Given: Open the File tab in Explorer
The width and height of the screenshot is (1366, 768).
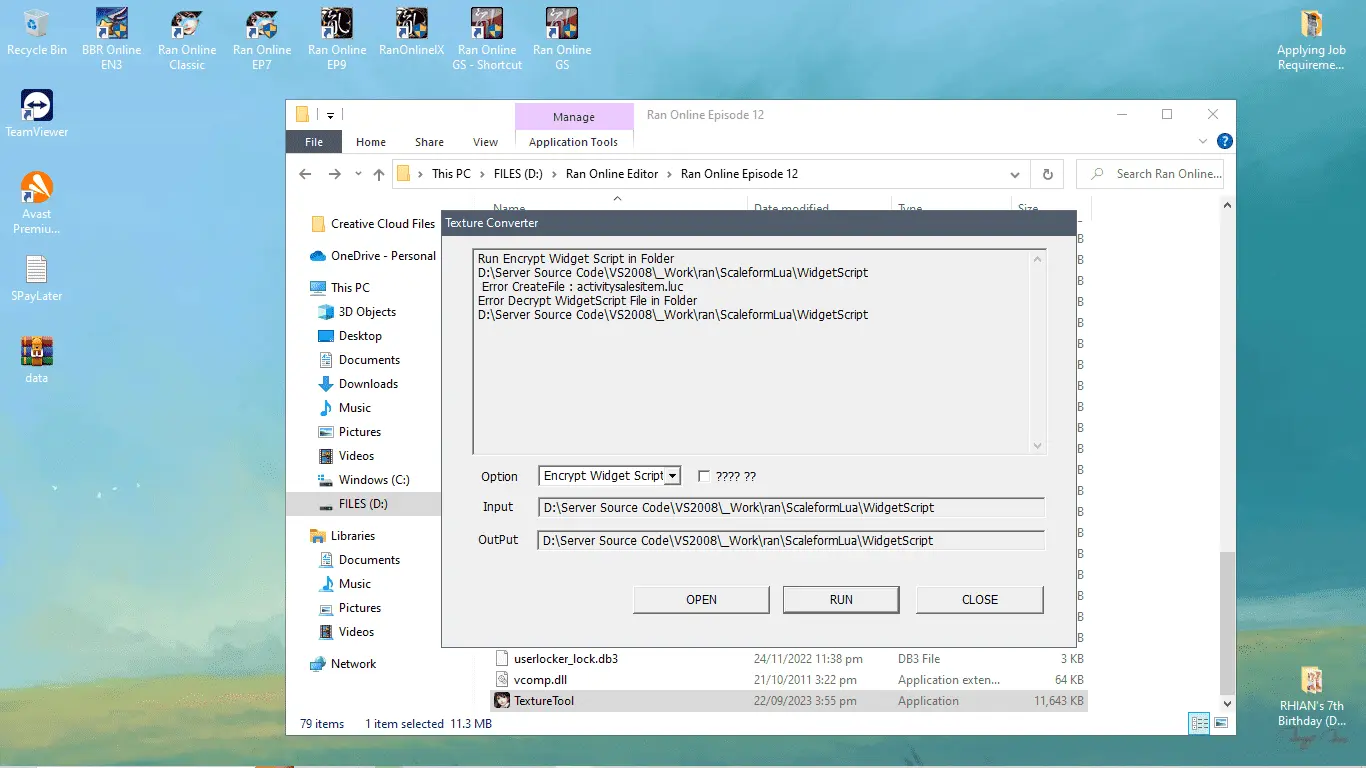Looking at the screenshot, I should (x=314, y=142).
